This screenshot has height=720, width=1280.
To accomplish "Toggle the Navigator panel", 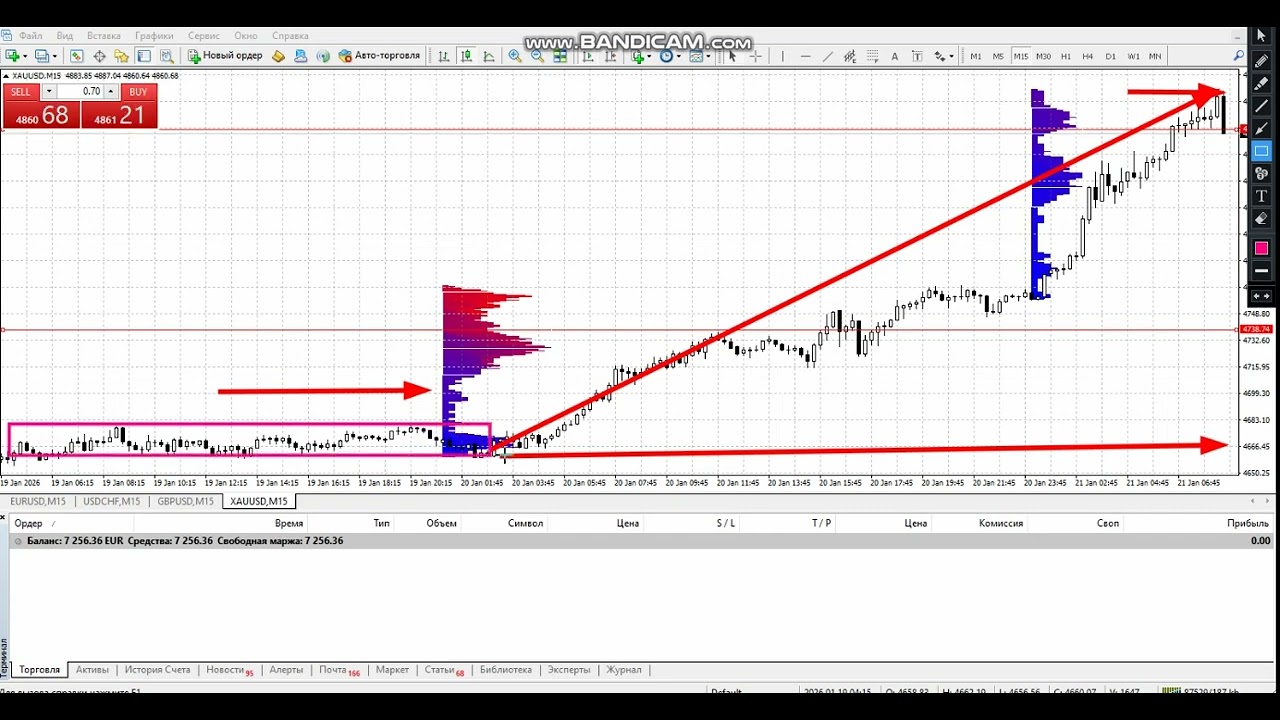I will tap(121, 56).
